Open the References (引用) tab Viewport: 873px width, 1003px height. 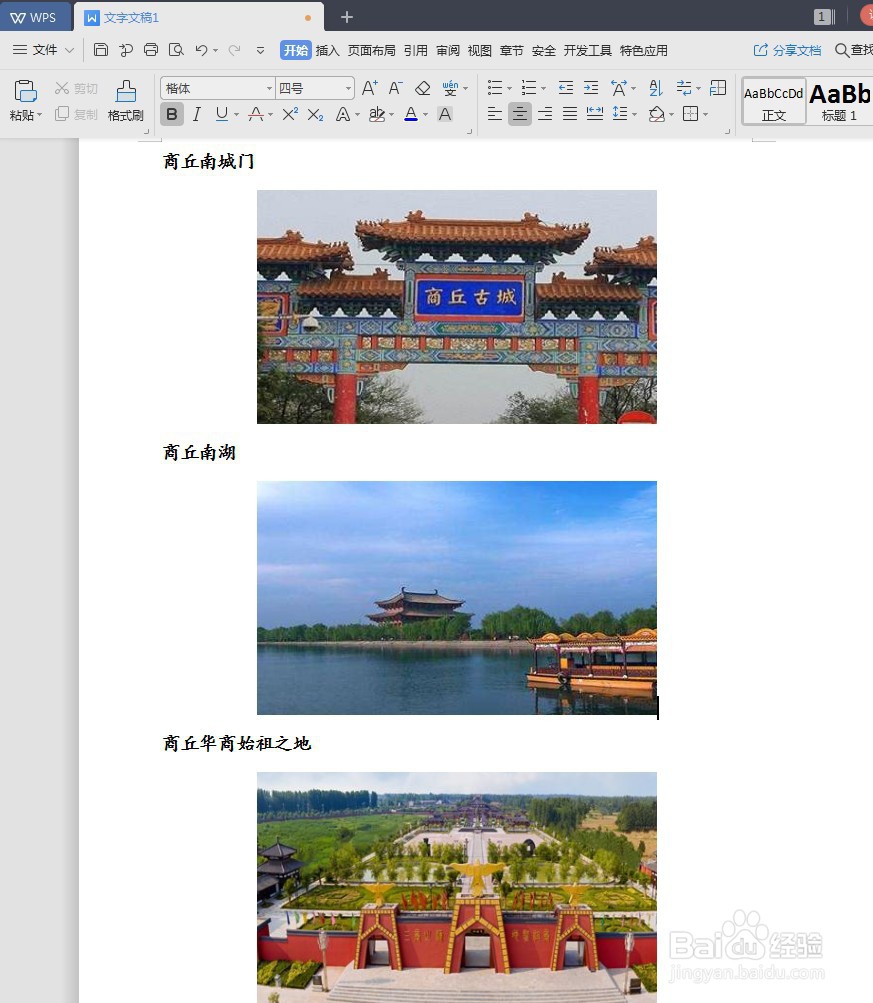click(x=416, y=51)
